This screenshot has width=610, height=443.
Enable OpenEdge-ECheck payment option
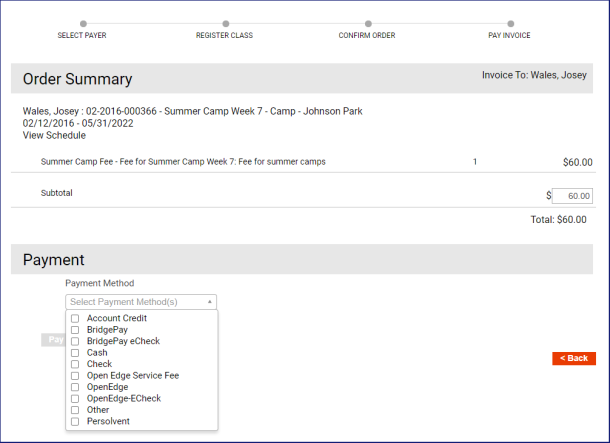click(75, 399)
